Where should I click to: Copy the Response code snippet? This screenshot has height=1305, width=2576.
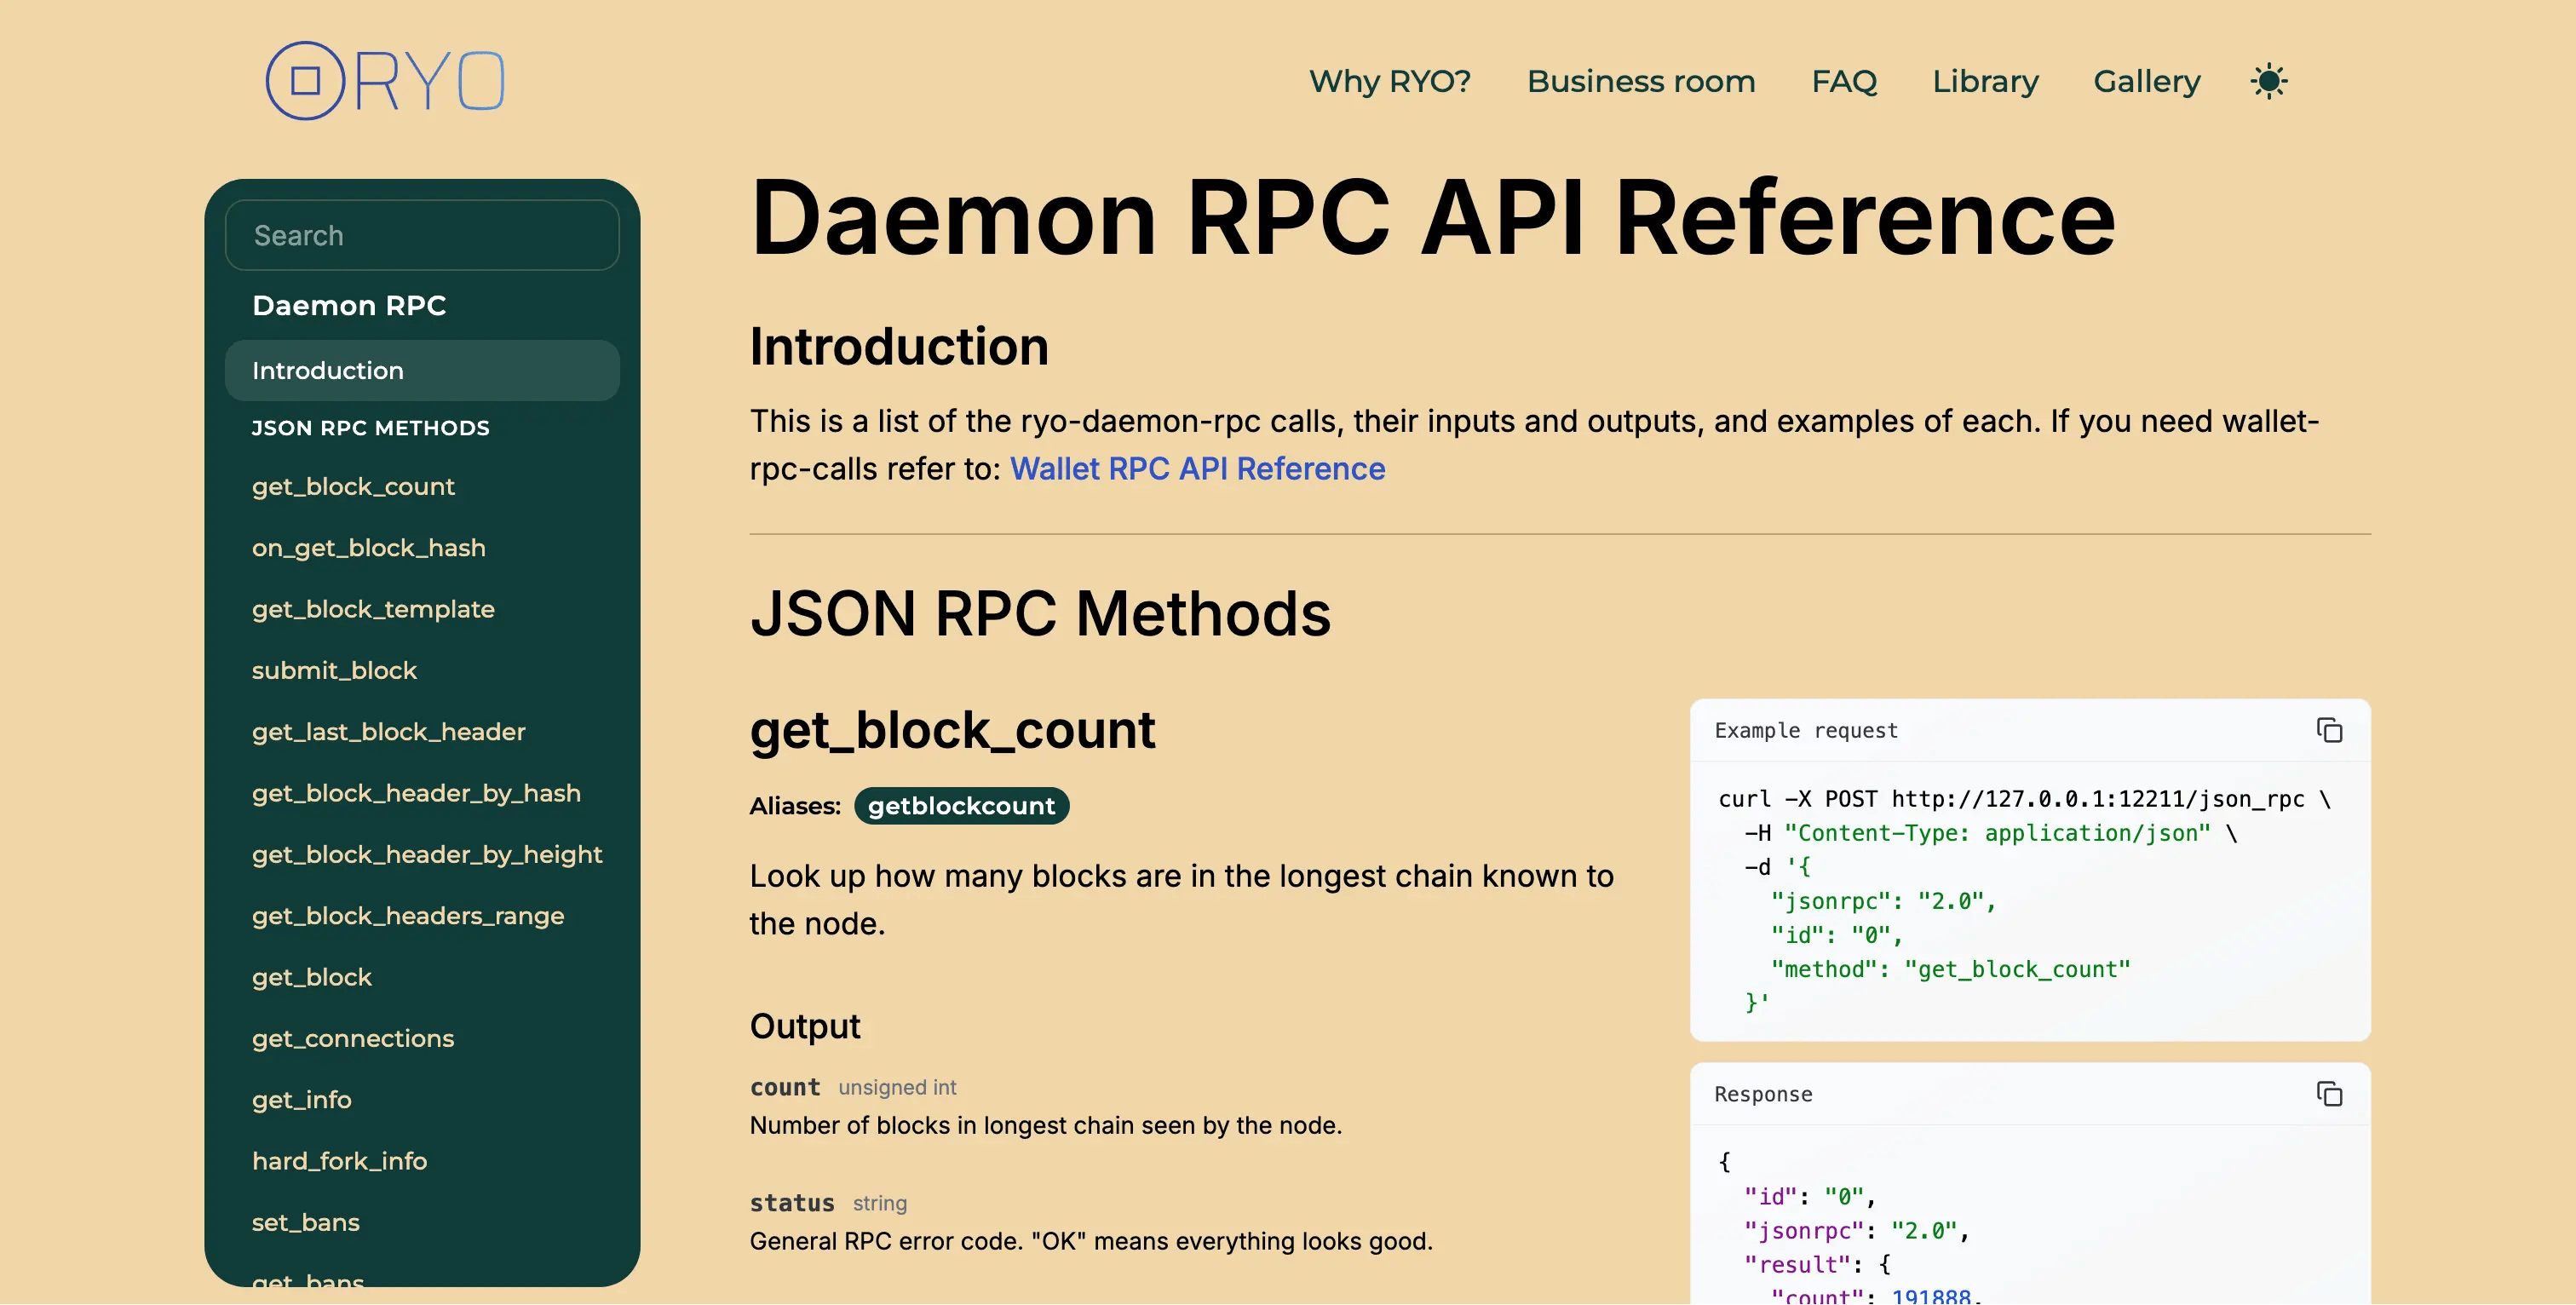2329,1094
